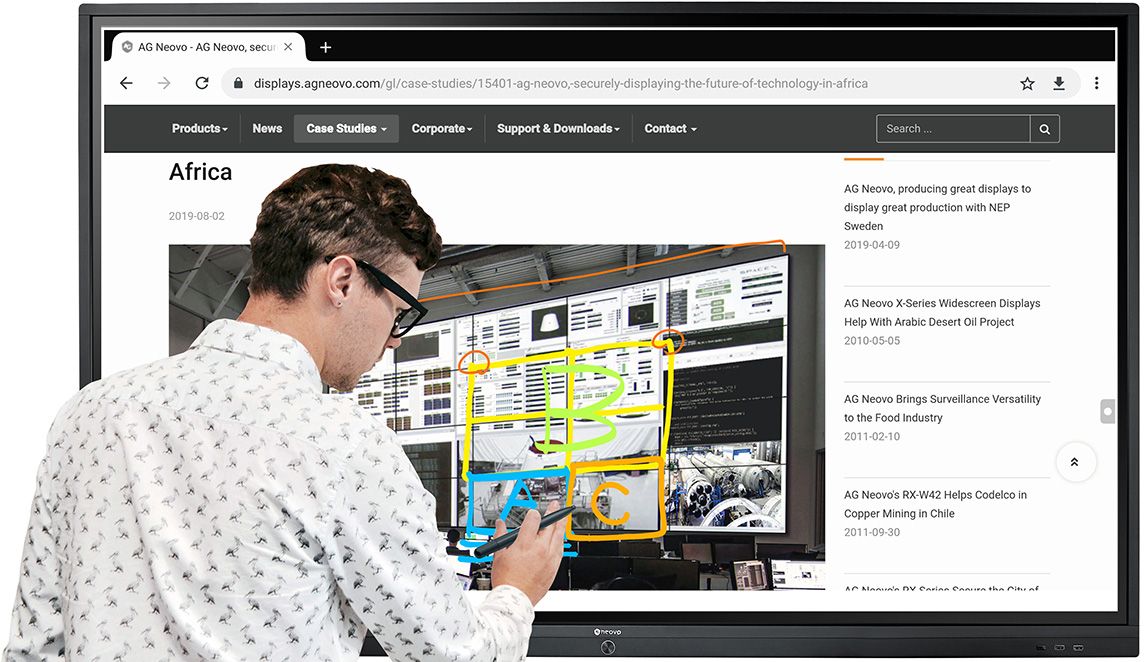Screen dimensions: 1144x662
Task: Go back with the browser back arrow
Action: click(x=126, y=83)
